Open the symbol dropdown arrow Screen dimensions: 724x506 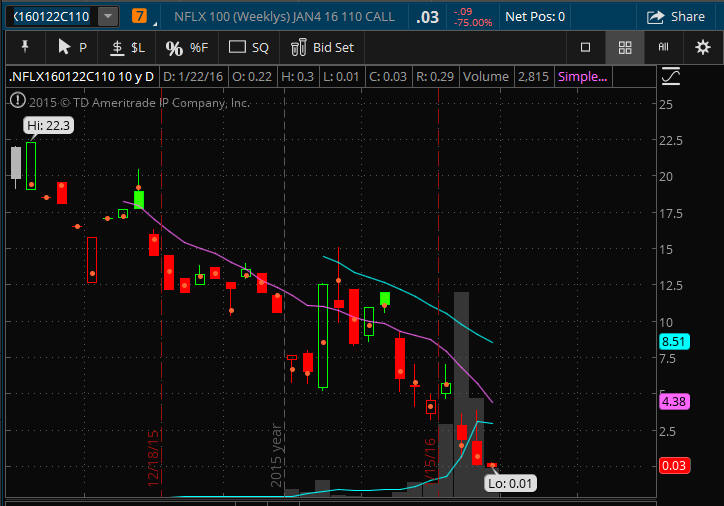click(108, 17)
